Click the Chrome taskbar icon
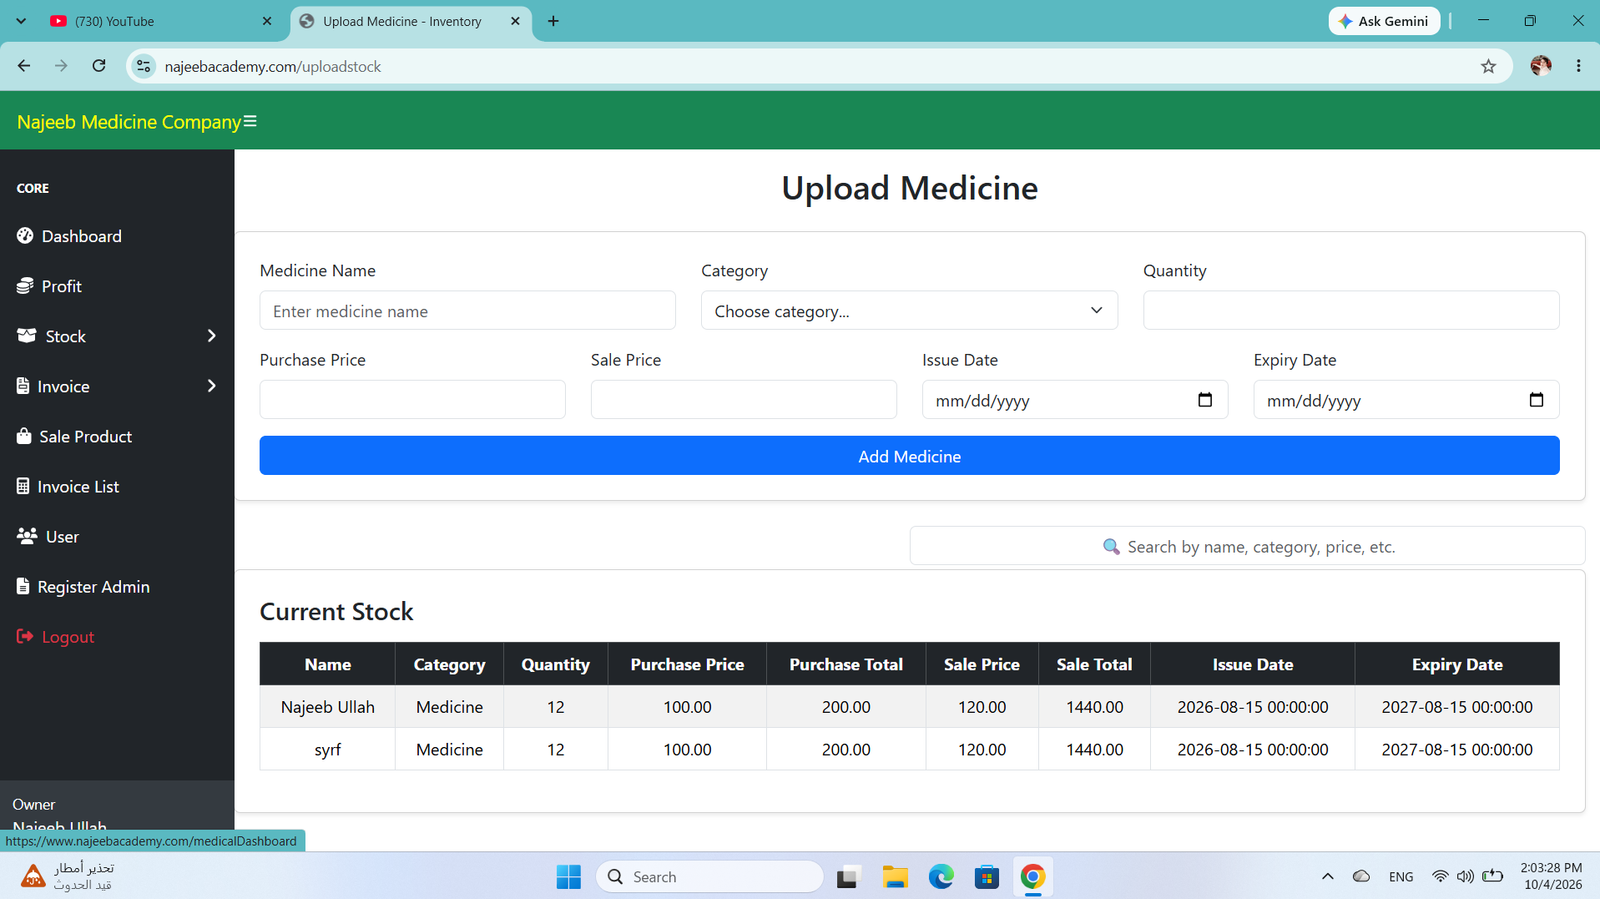The image size is (1600, 899). point(1033,877)
